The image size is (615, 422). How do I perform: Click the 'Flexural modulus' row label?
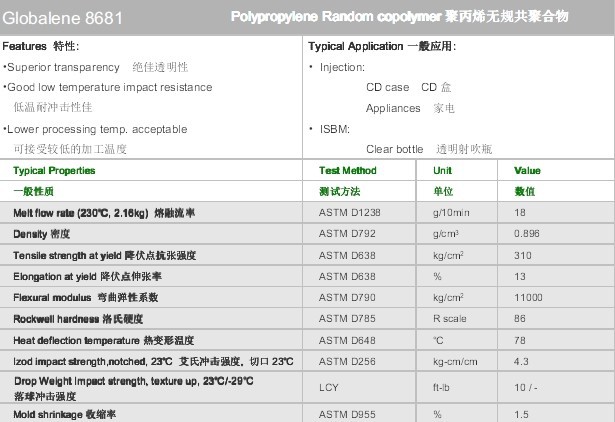point(86,298)
